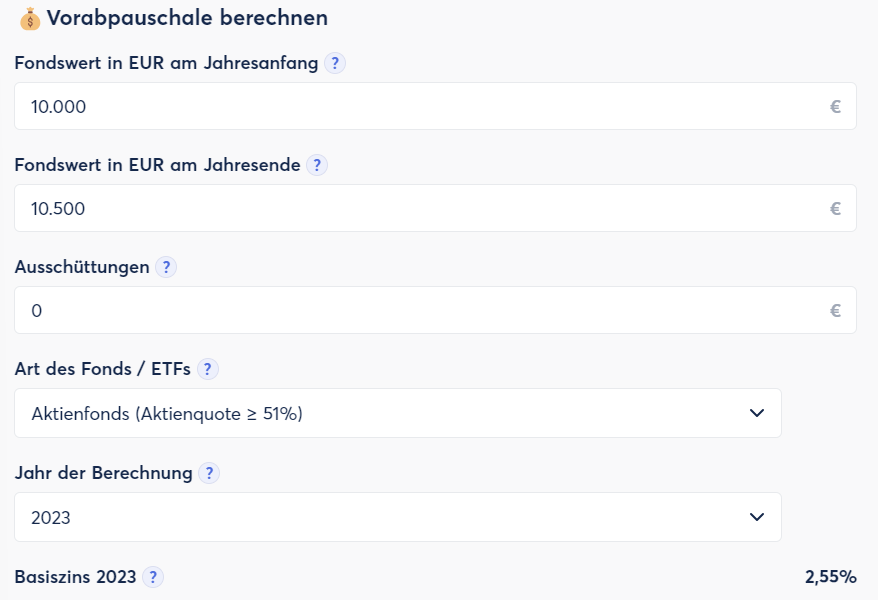Open help for Jahr der Berechnung
This screenshot has width=878, height=600.
(x=209, y=474)
